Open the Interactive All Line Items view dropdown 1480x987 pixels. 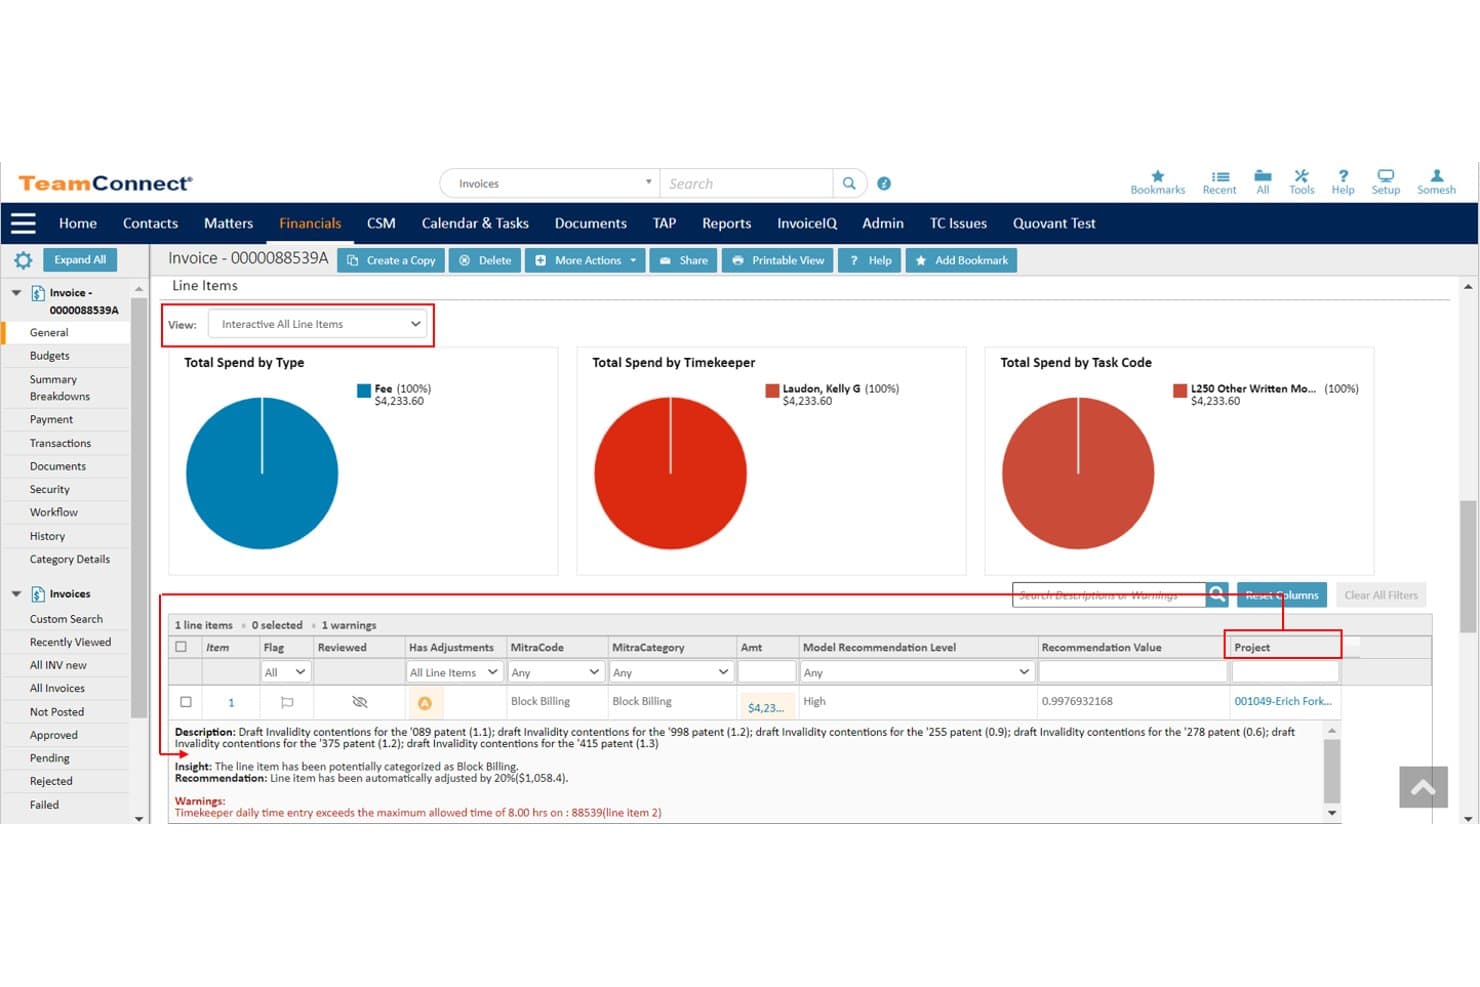click(318, 324)
